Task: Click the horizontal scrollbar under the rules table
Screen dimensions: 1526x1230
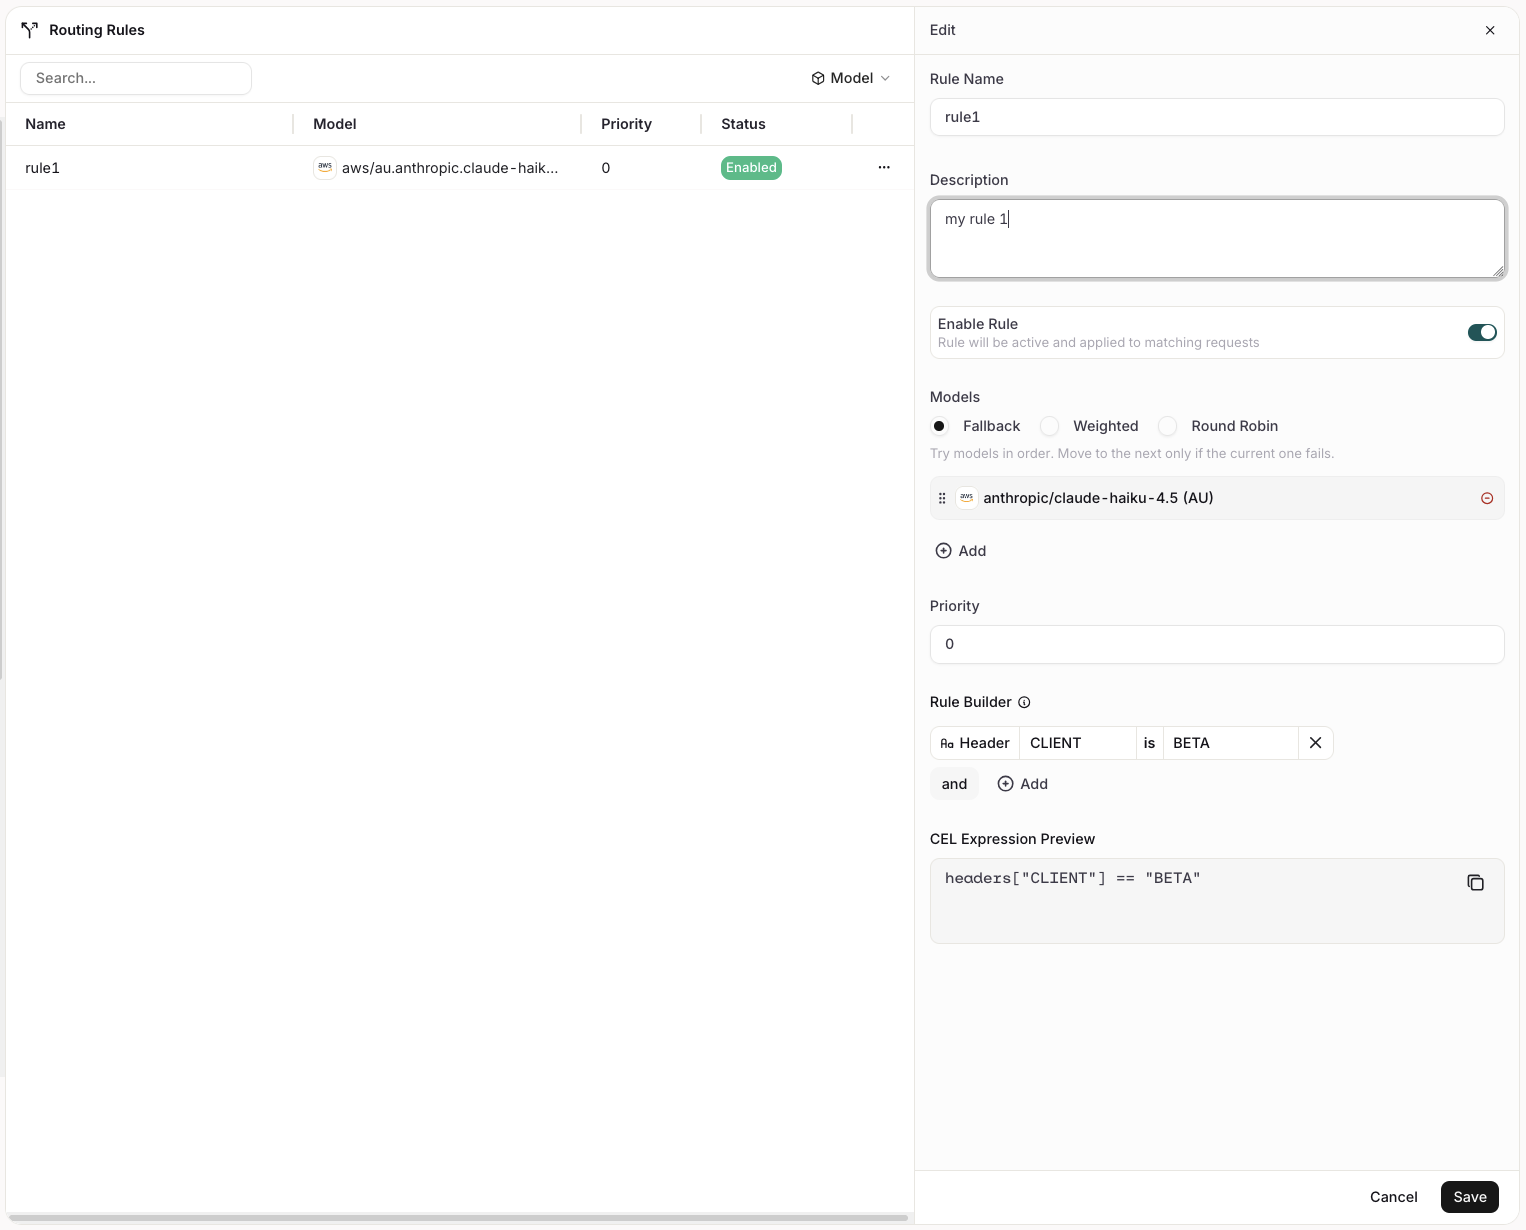Action: tap(458, 1218)
